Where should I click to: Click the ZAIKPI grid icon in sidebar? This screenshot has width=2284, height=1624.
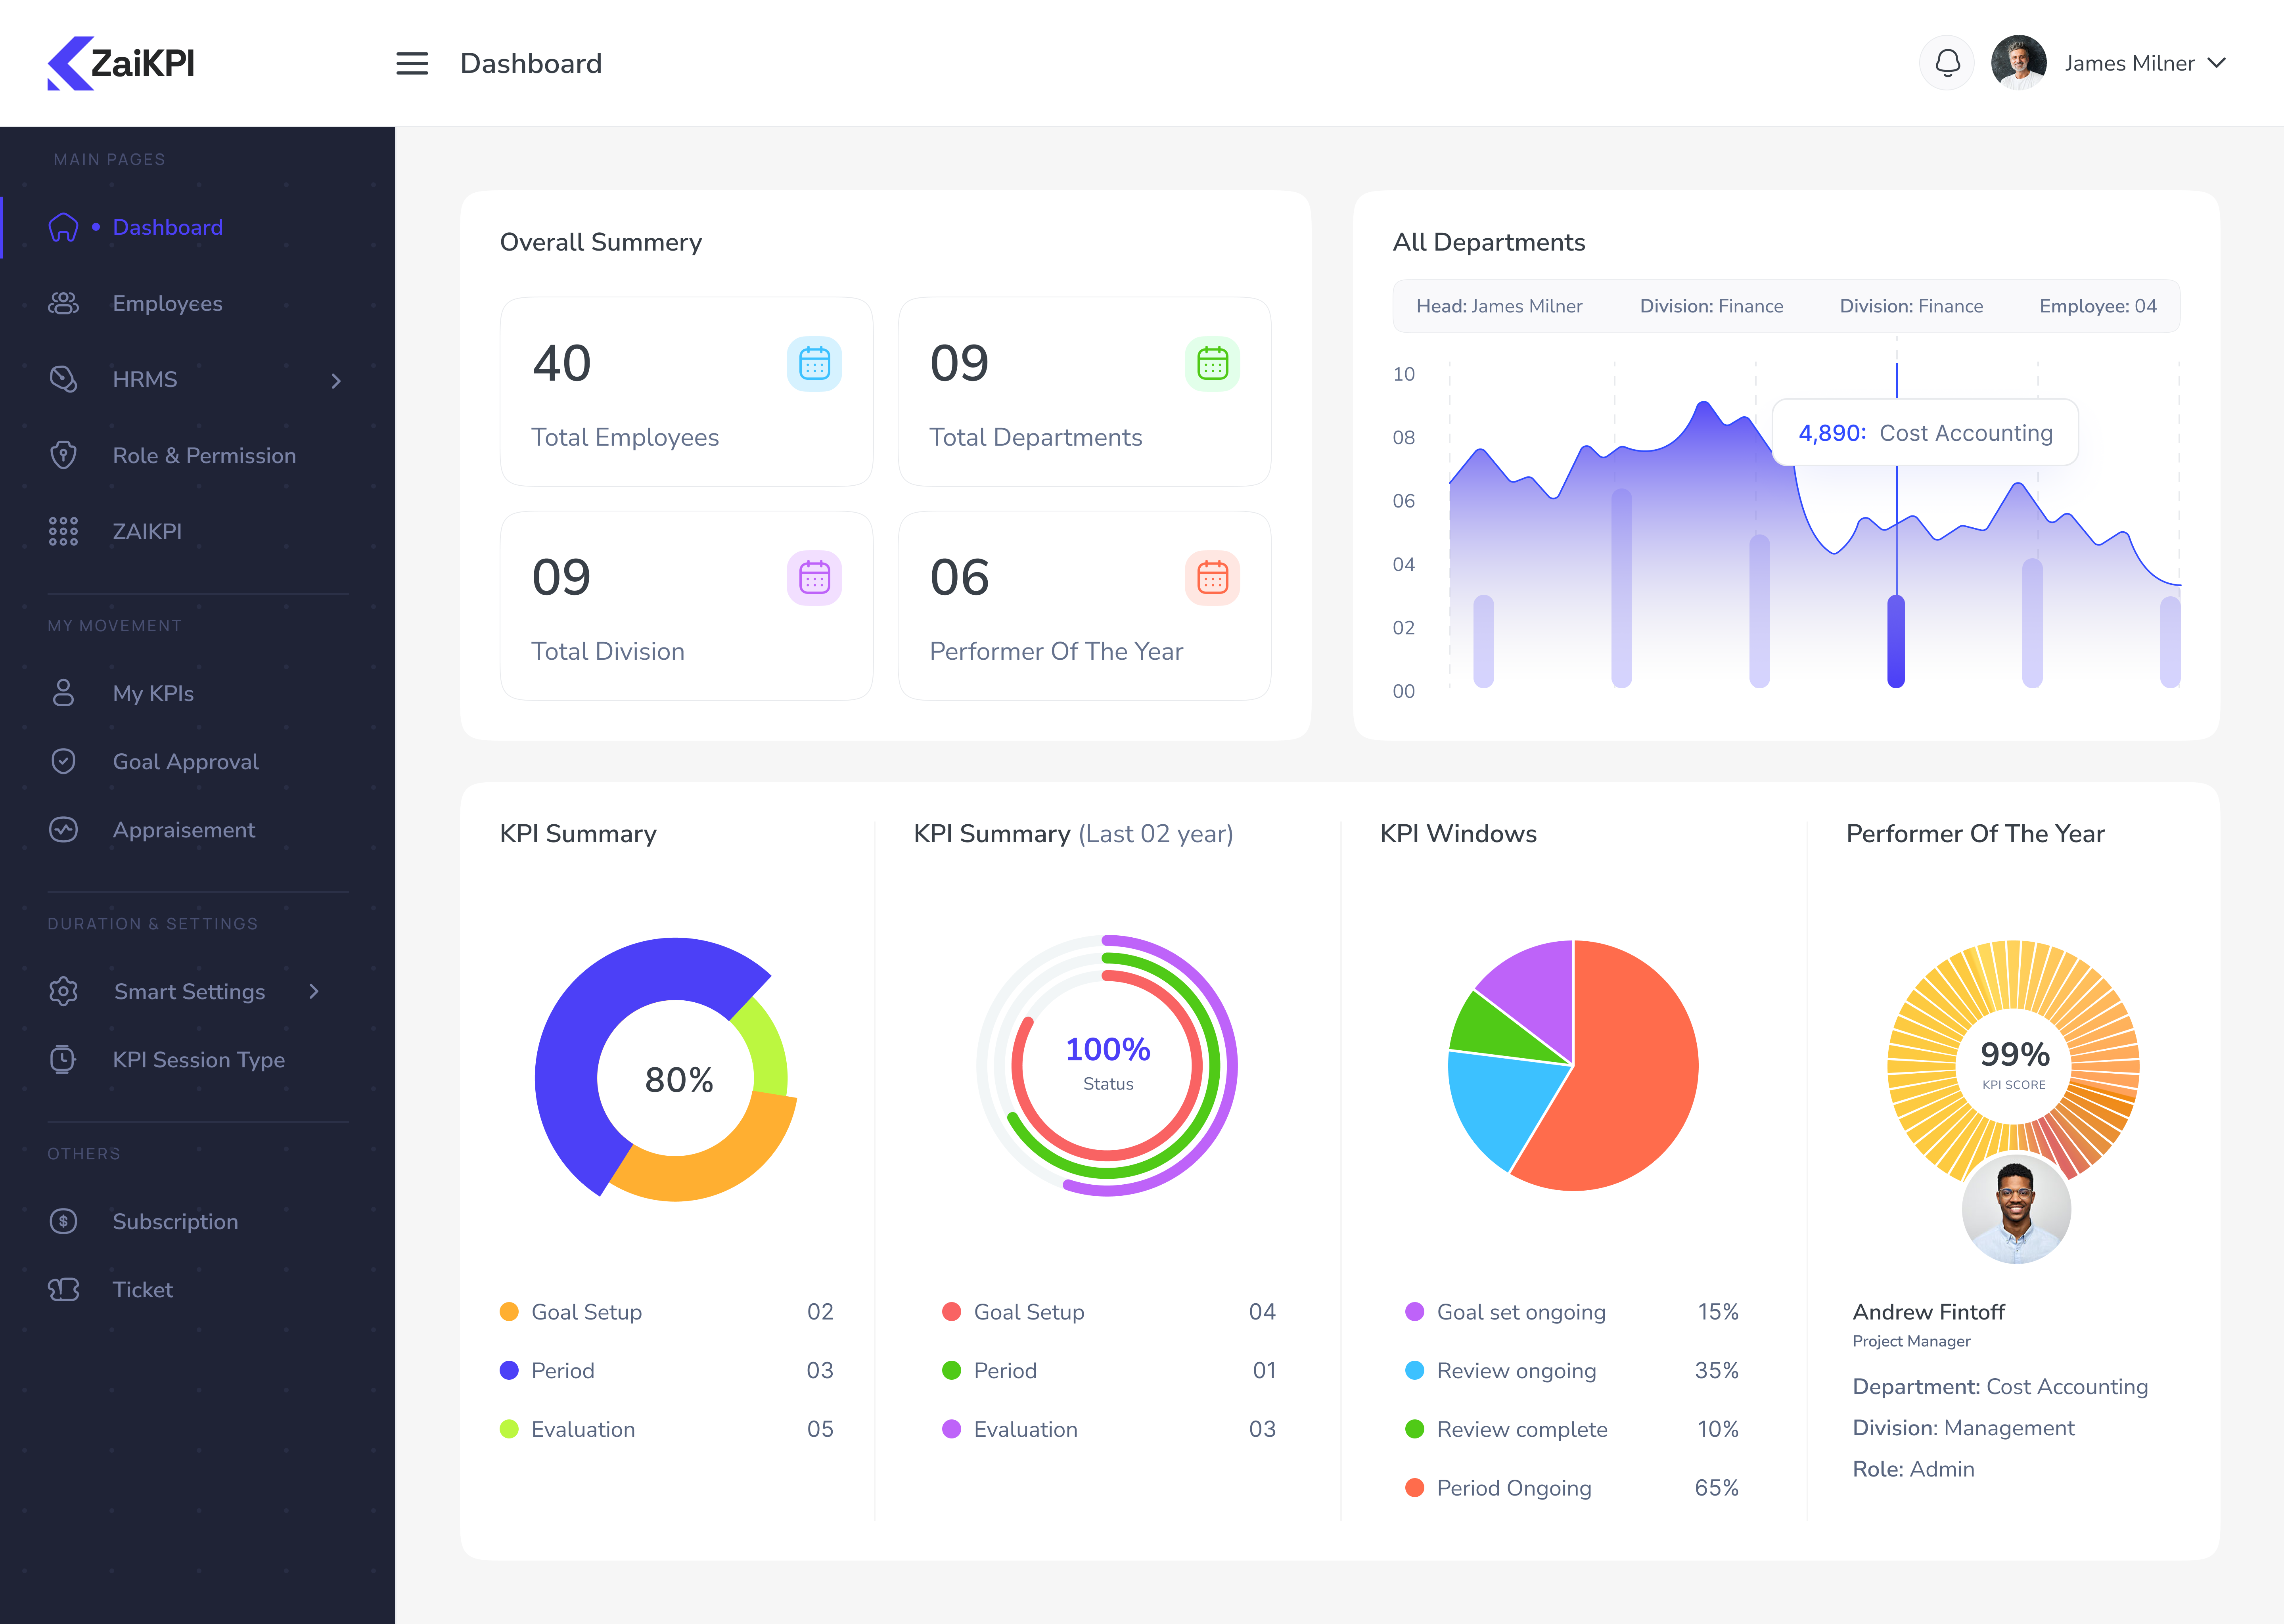[x=63, y=531]
